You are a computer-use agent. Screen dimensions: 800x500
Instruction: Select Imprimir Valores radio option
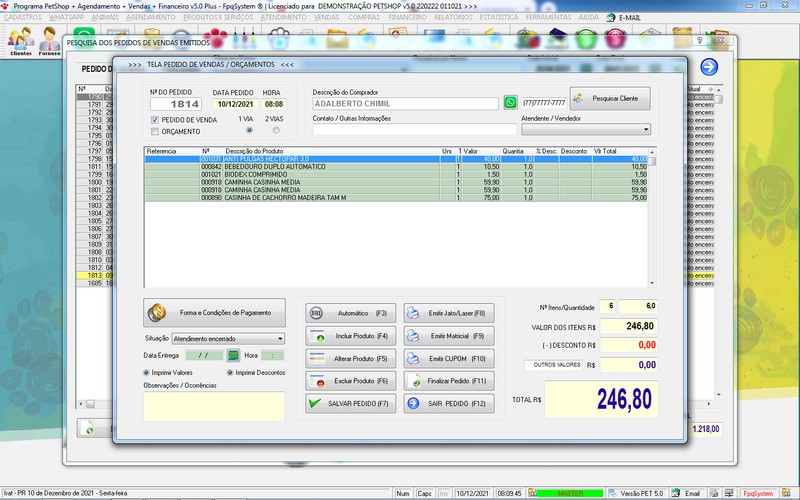[146, 373]
